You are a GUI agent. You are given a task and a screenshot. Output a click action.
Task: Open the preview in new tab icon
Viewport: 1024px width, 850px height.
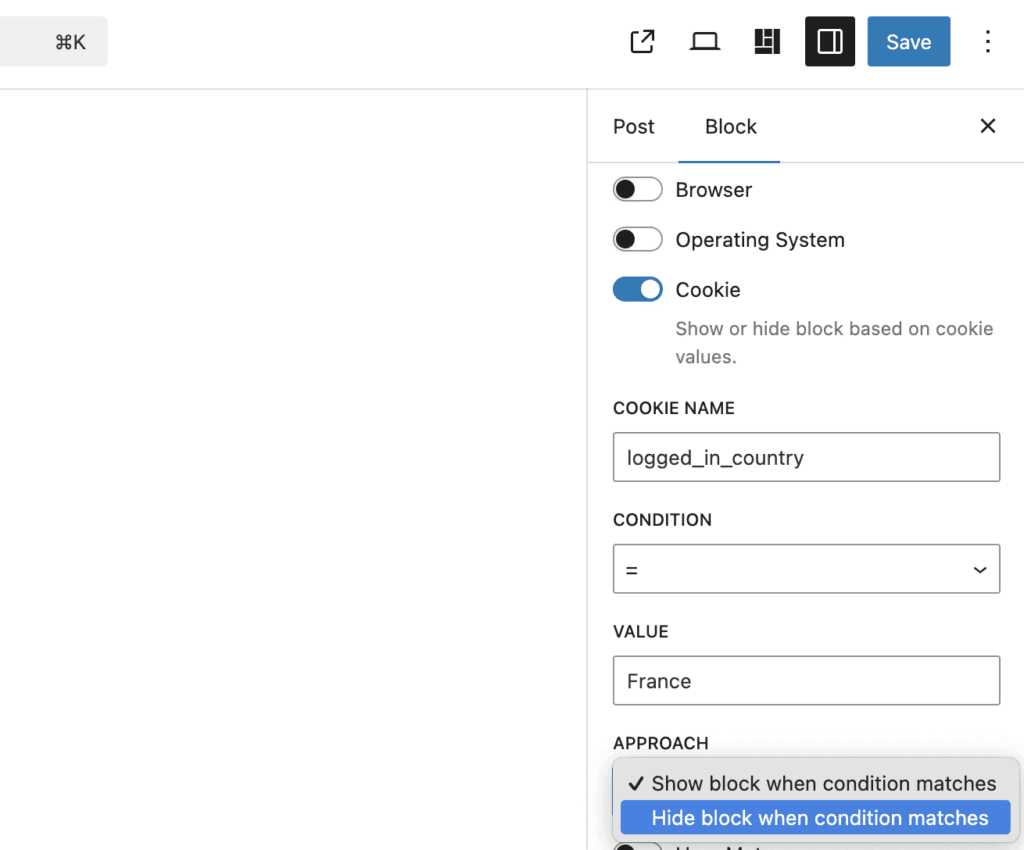(x=641, y=41)
